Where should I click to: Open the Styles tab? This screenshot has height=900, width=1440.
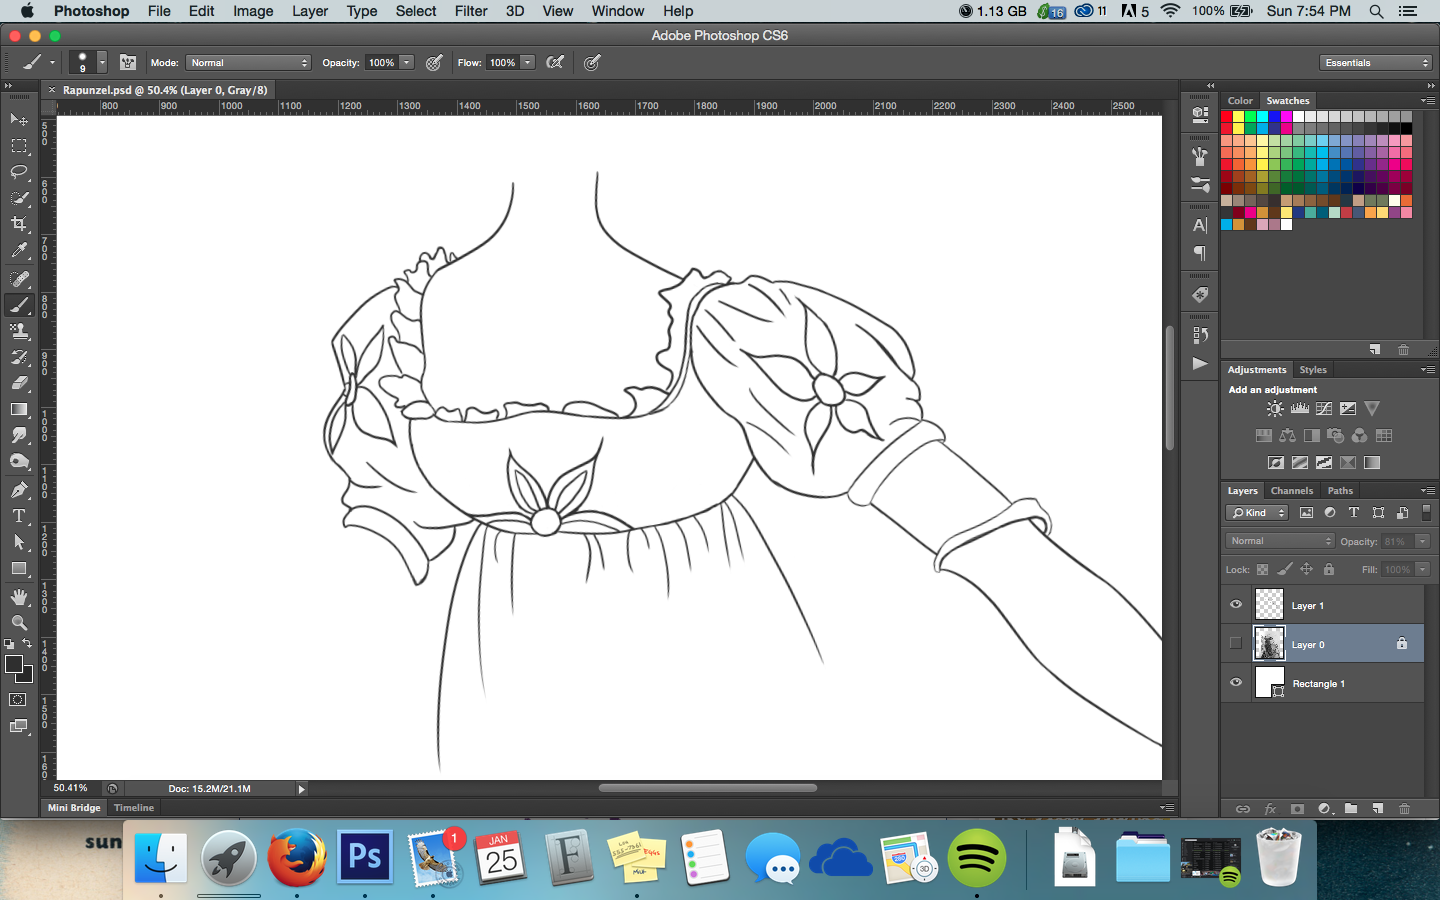(1313, 370)
